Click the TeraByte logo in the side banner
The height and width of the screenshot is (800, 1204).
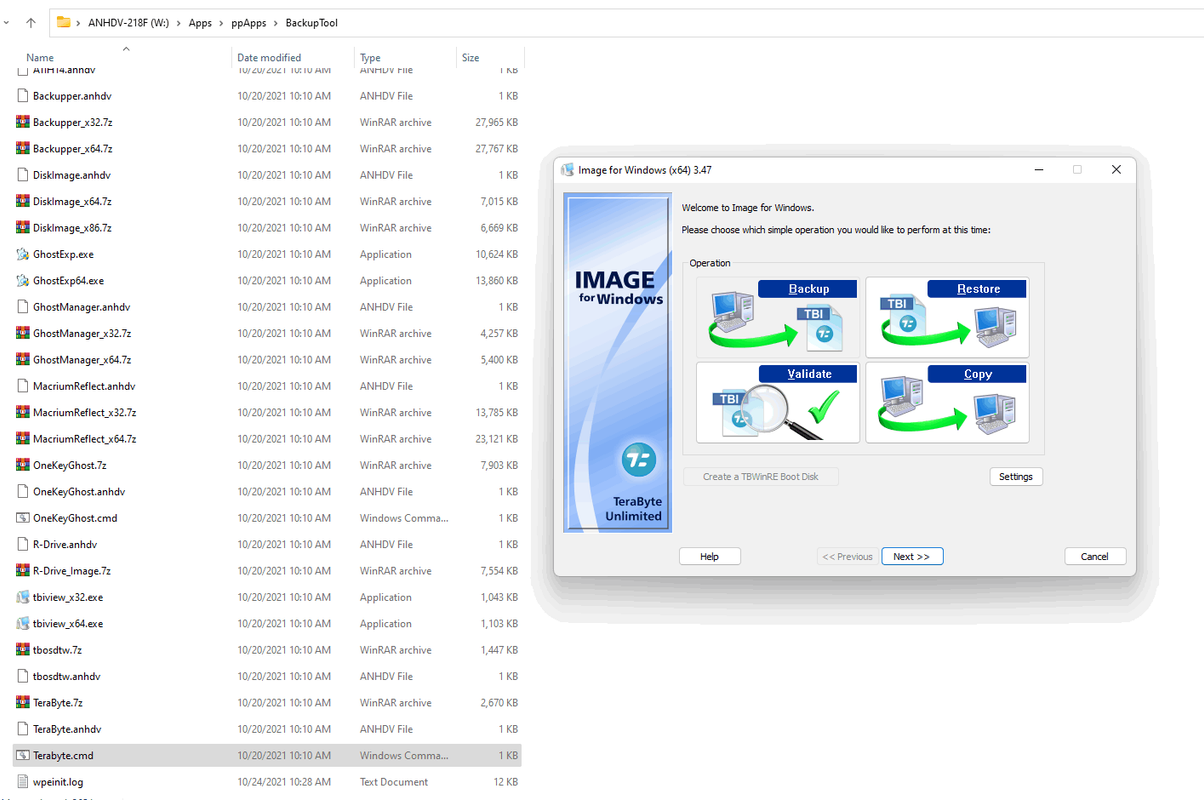pyautogui.click(x=637, y=460)
